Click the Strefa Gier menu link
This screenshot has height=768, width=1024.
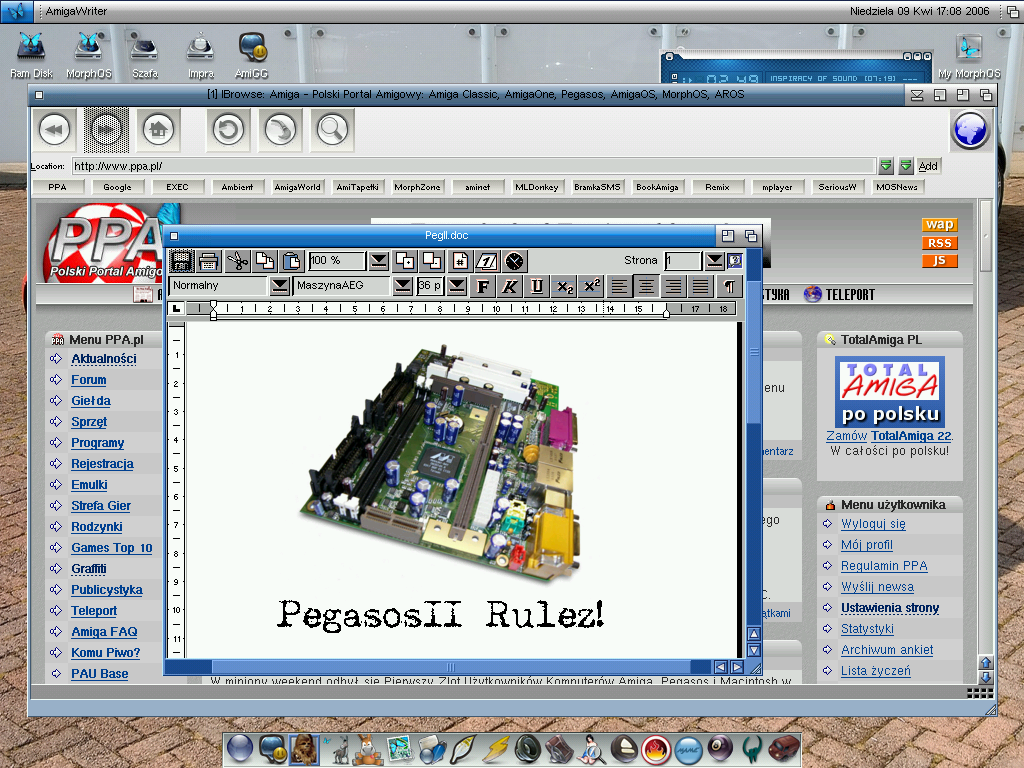tap(101, 505)
